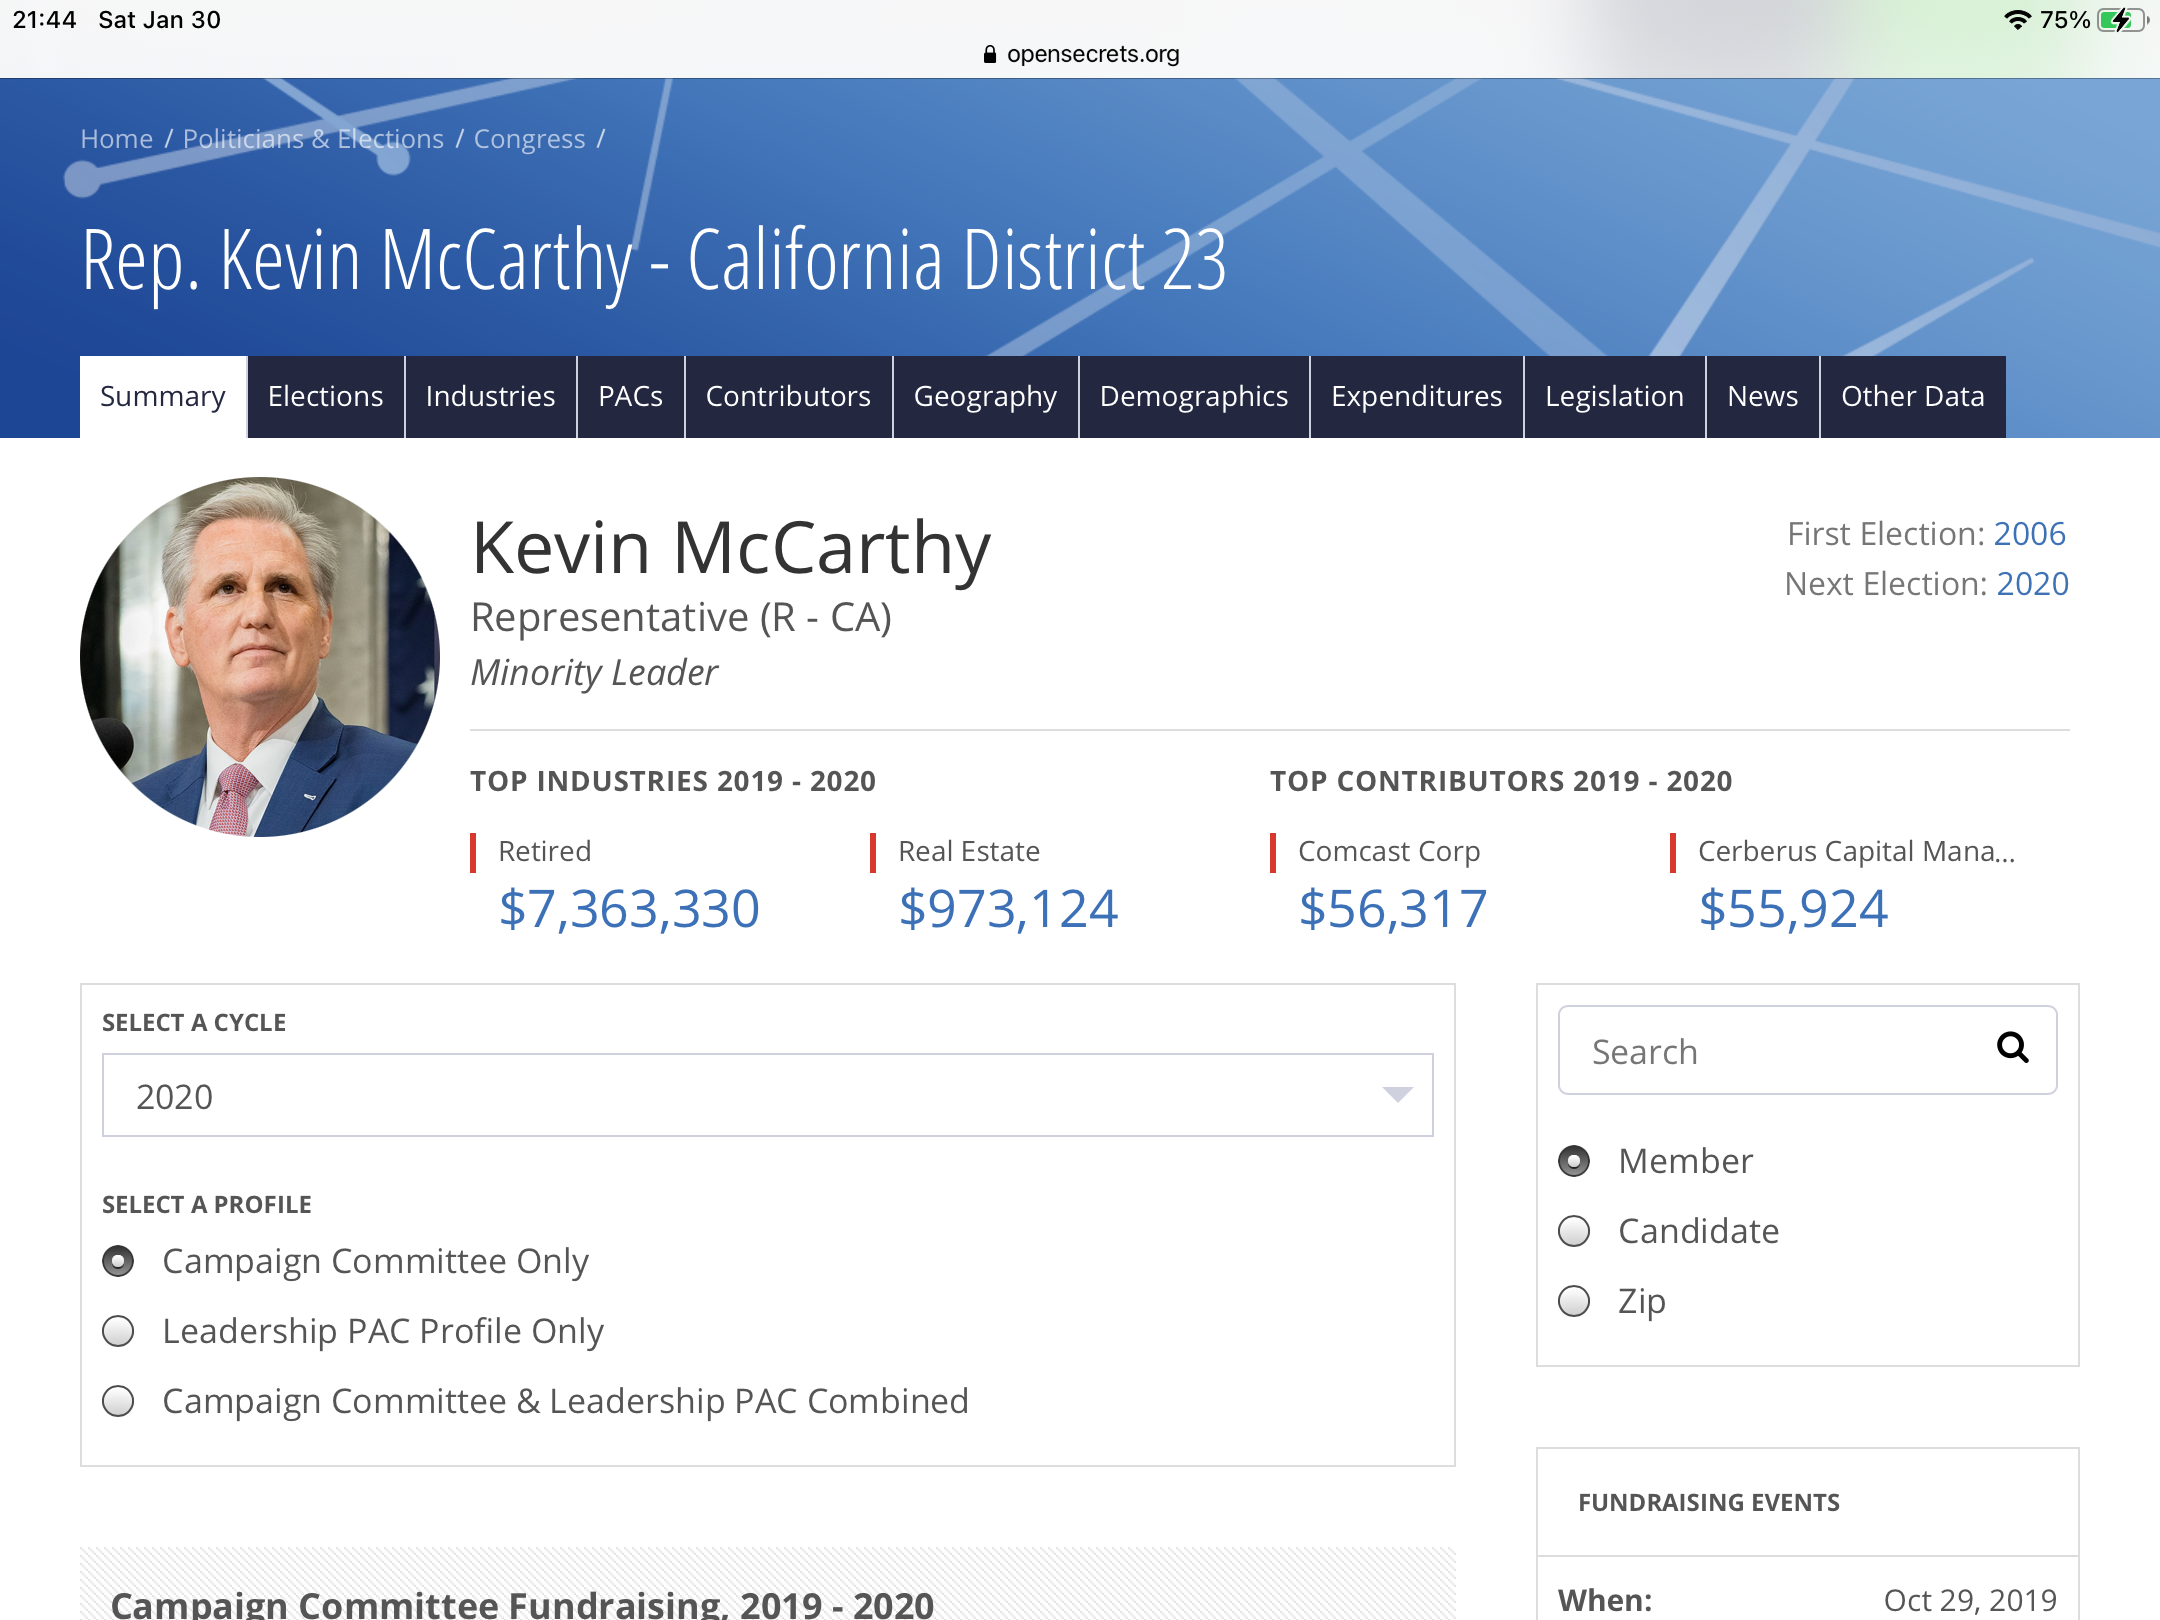Select Leadership PAC Profile Only option
Image resolution: width=2160 pixels, height=1620 pixels.
click(118, 1331)
